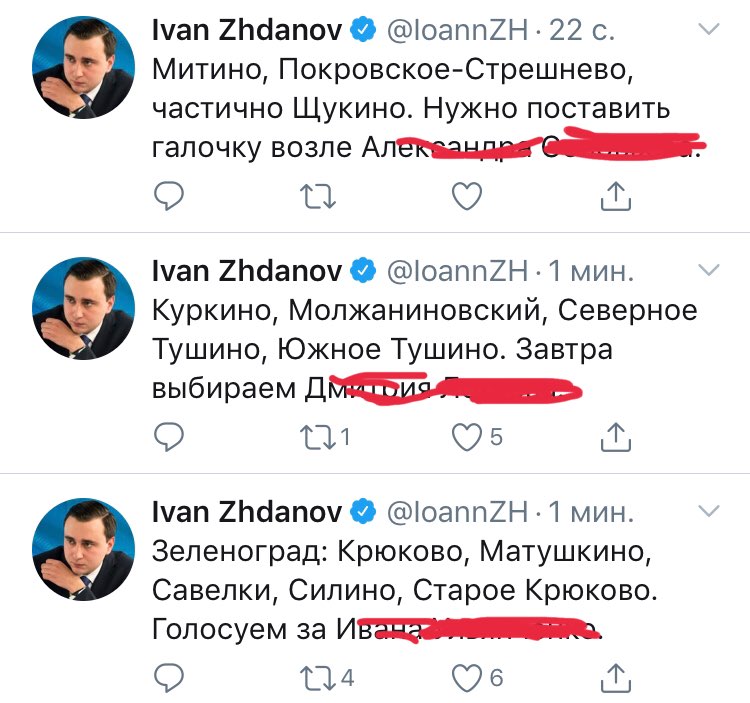Reply to the Зеленоград tweet

coord(170,678)
